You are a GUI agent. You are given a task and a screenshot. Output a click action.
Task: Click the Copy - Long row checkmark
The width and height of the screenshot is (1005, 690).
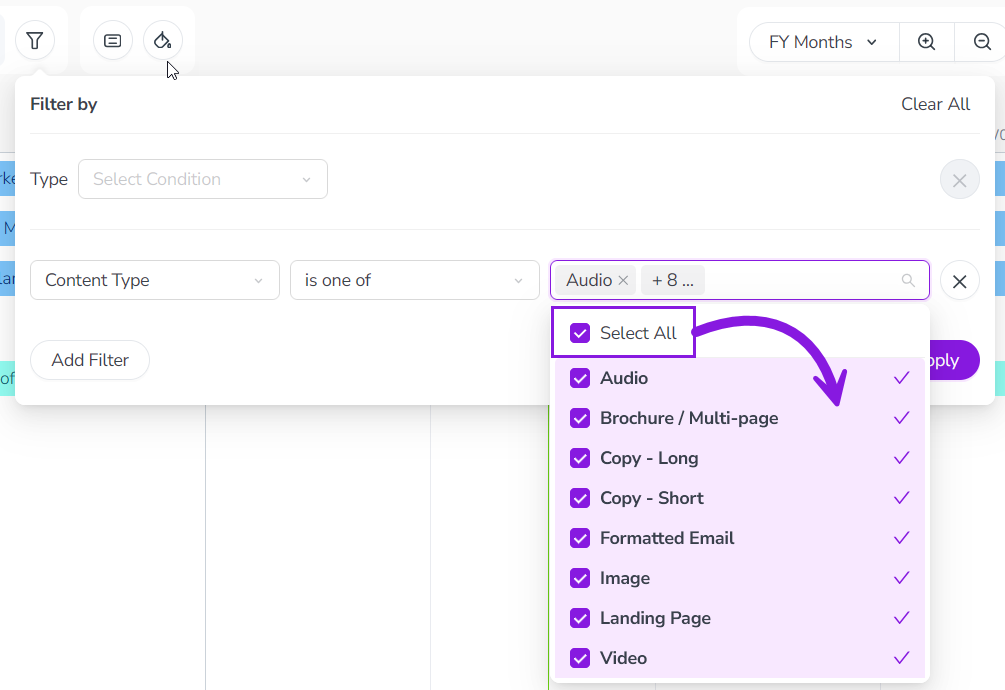[902, 458]
